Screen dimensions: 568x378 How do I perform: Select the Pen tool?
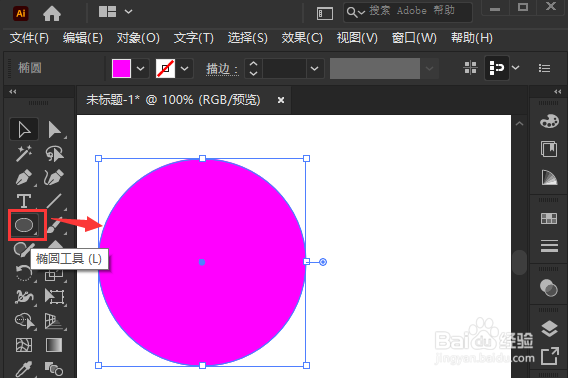pos(24,178)
